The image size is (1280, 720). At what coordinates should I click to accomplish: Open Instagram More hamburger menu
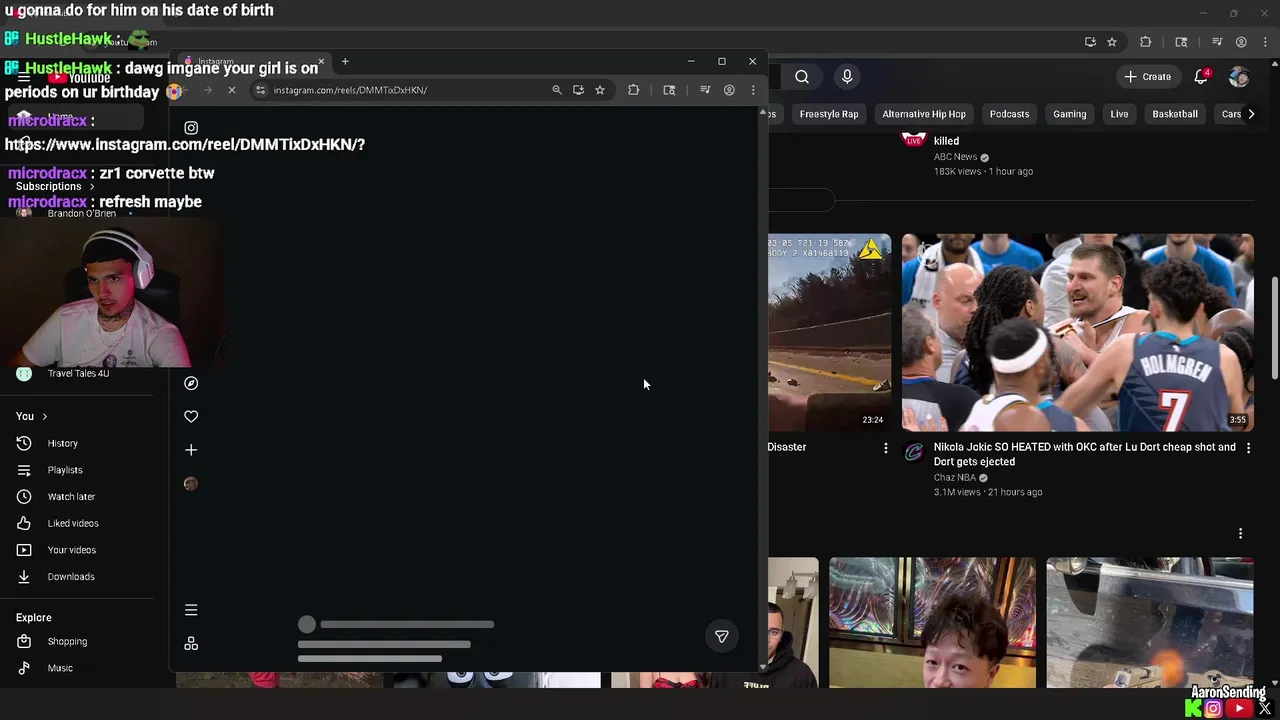[191, 610]
